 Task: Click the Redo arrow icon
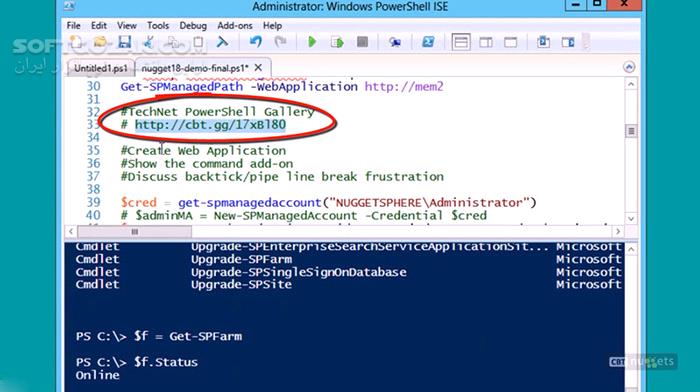click(280, 42)
